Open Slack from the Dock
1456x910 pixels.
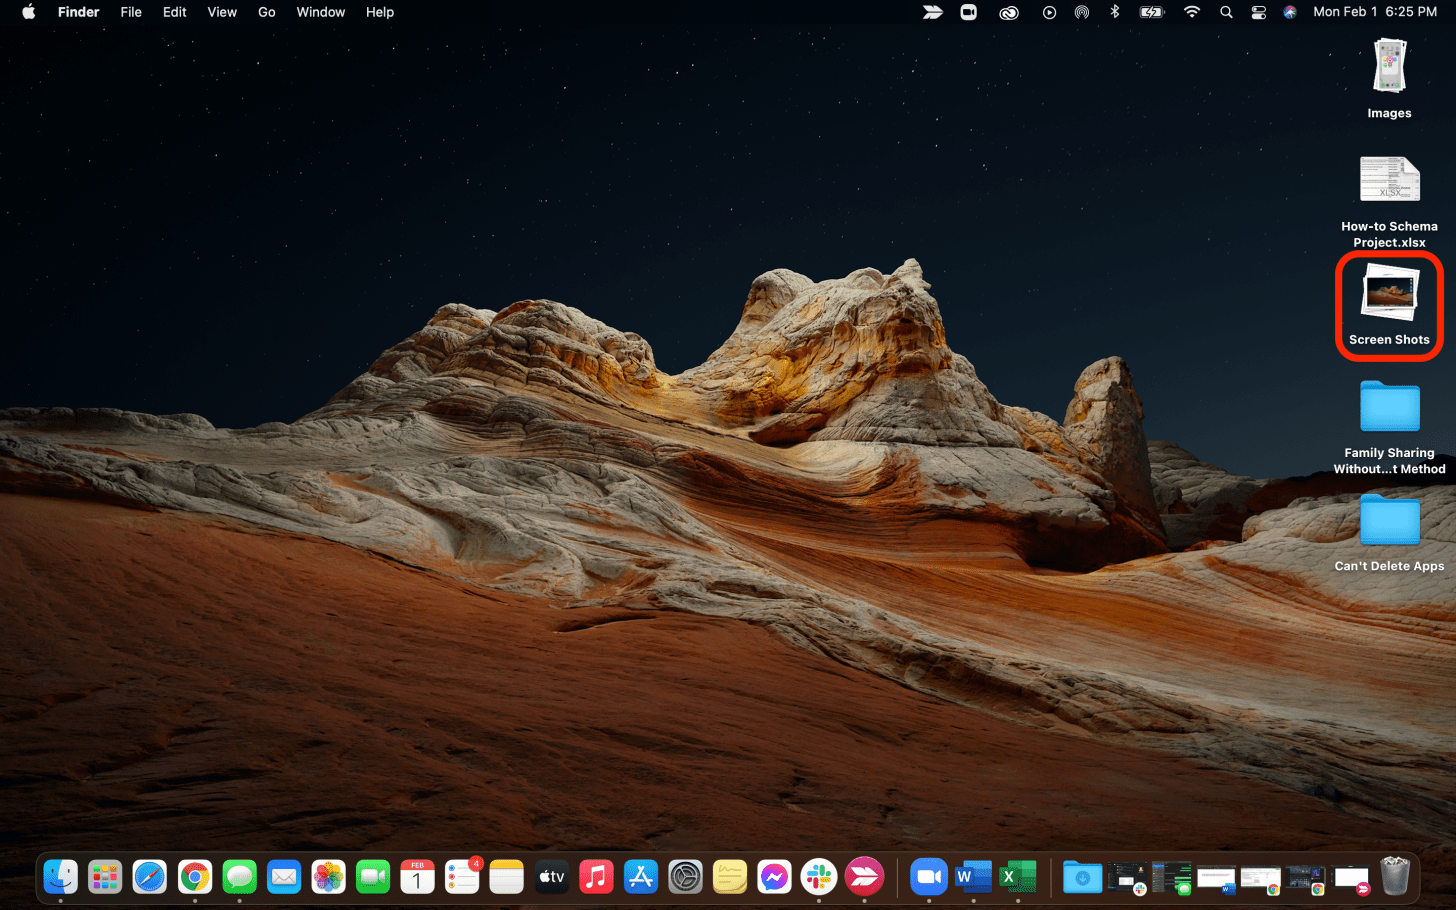tap(819, 877)
